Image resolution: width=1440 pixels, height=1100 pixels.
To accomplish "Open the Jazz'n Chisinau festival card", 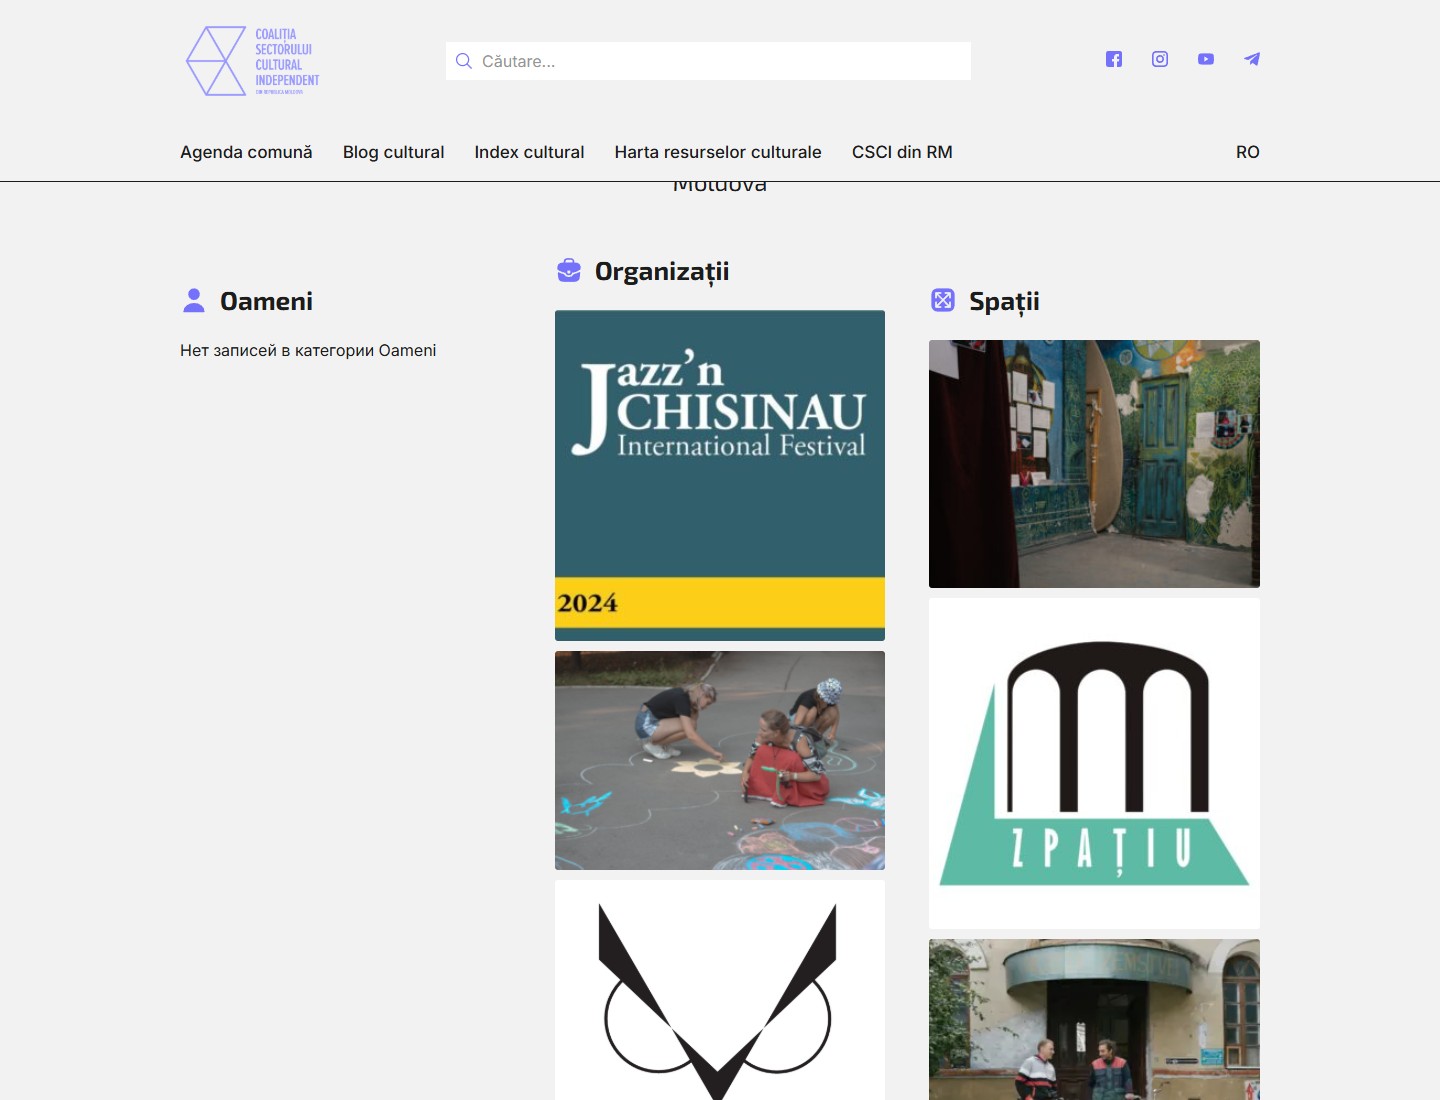I will click(720, 475).
